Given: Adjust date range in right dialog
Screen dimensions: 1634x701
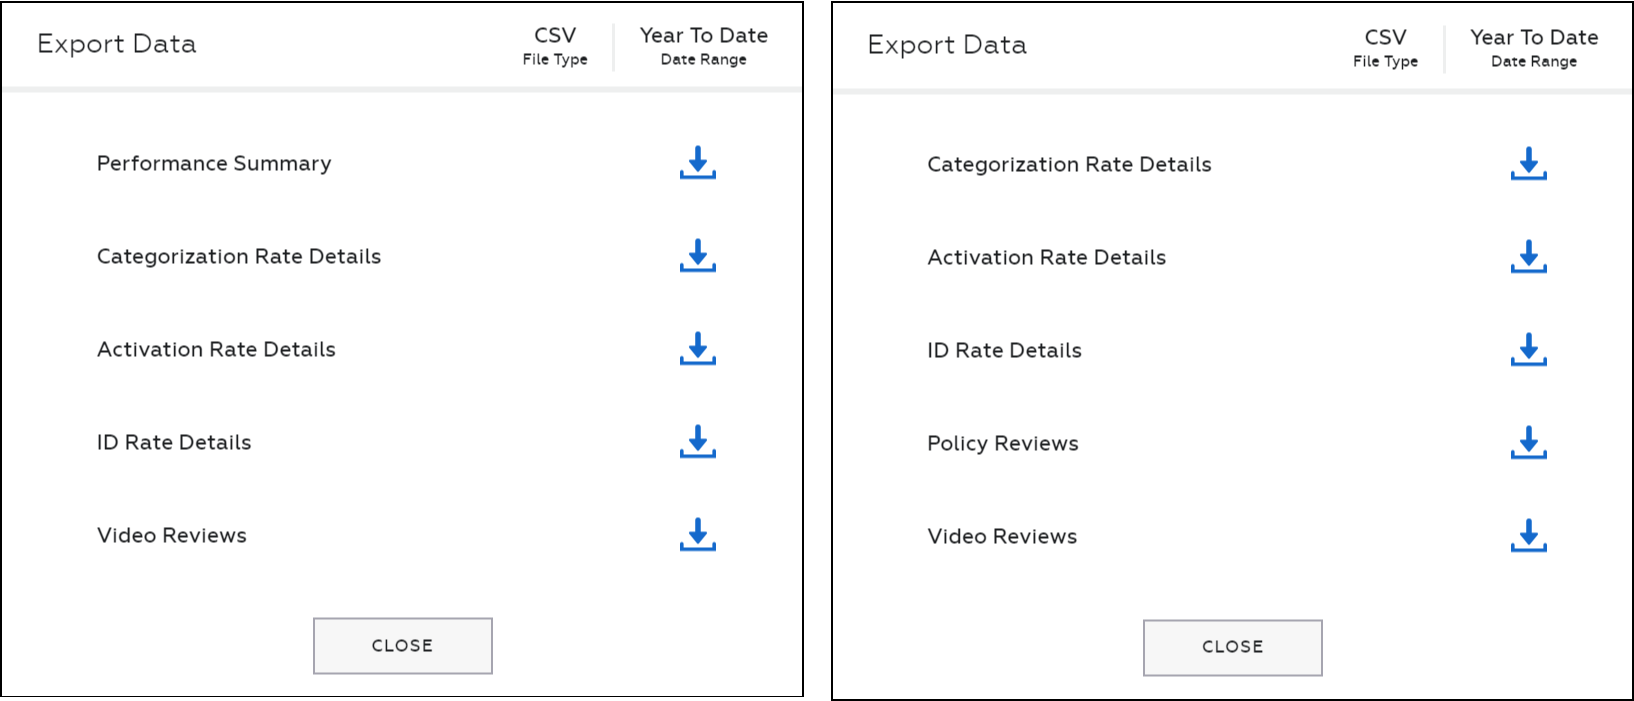Looking at the screenshot, I should tap(1534, 46).
